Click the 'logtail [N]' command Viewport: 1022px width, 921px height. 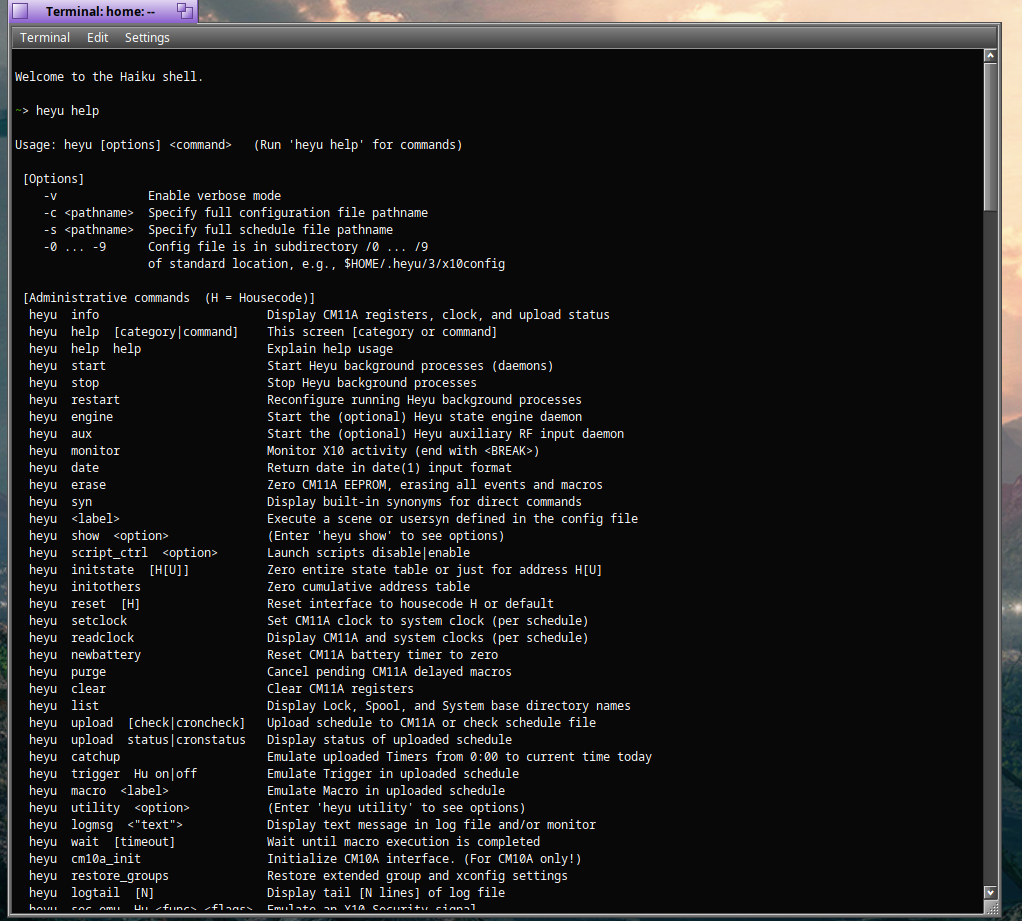click(x=113, y=892)
